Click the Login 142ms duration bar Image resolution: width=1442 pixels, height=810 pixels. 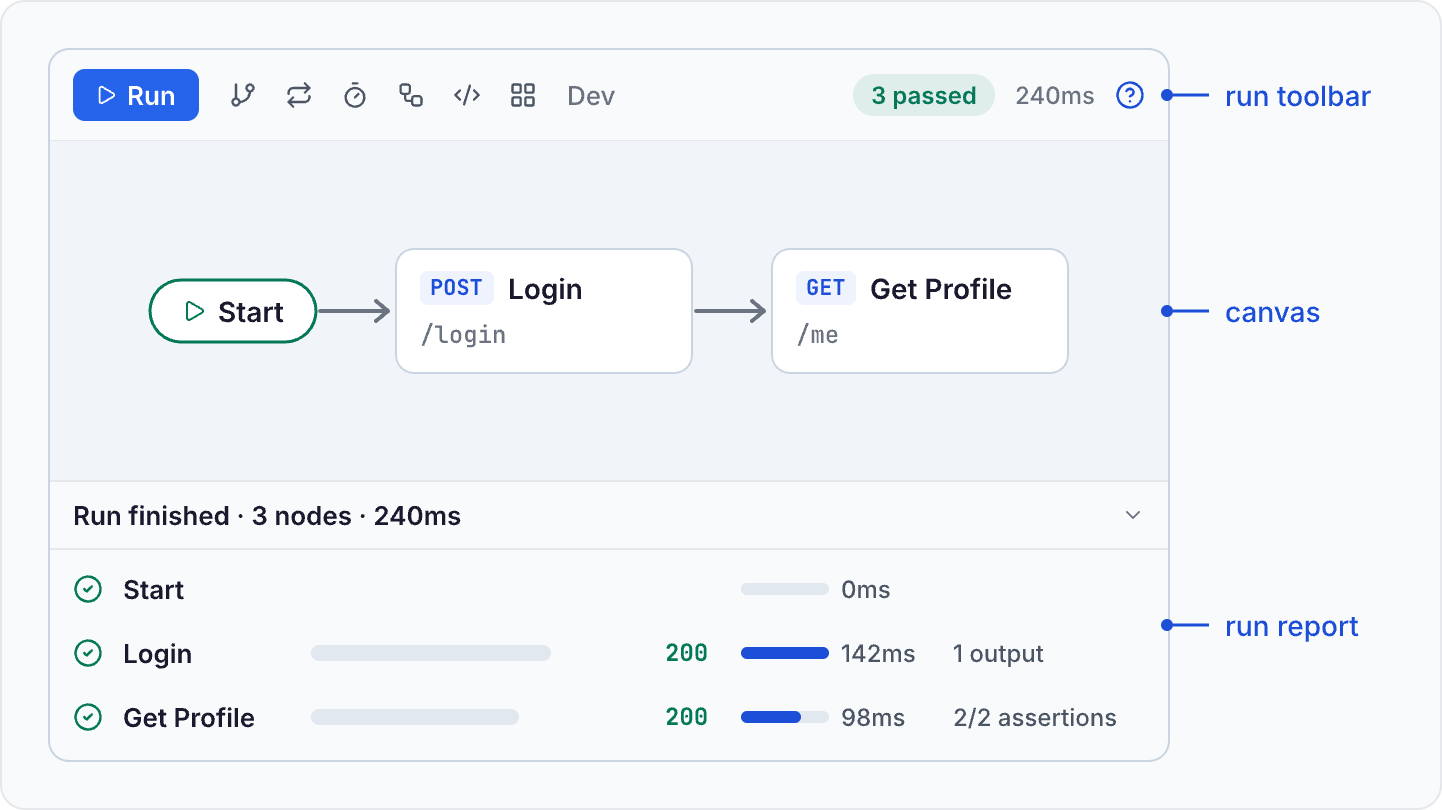tap(785, 653)
